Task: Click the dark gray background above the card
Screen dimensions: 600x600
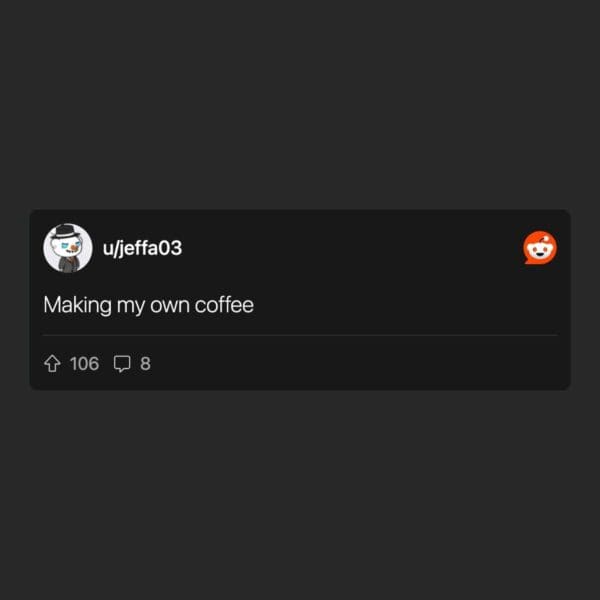Action: click(x=300, y=103)
